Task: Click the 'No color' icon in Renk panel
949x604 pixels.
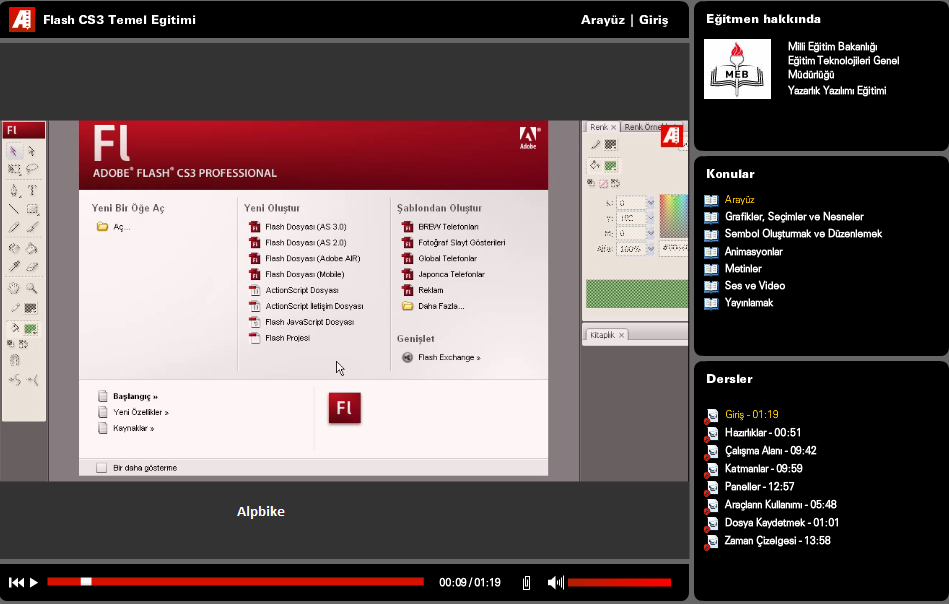Action: click(603, 183)
